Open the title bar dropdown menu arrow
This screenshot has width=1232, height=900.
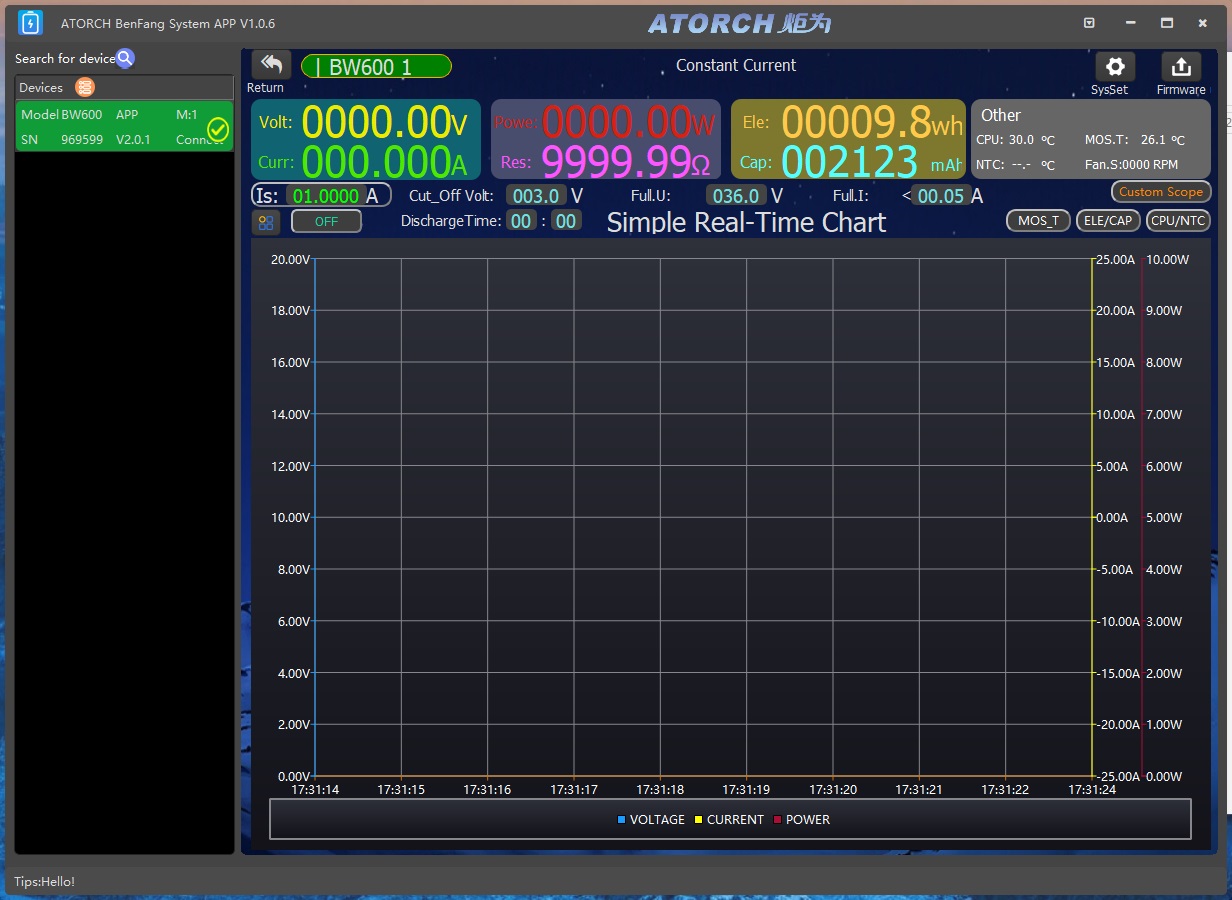1090,23
